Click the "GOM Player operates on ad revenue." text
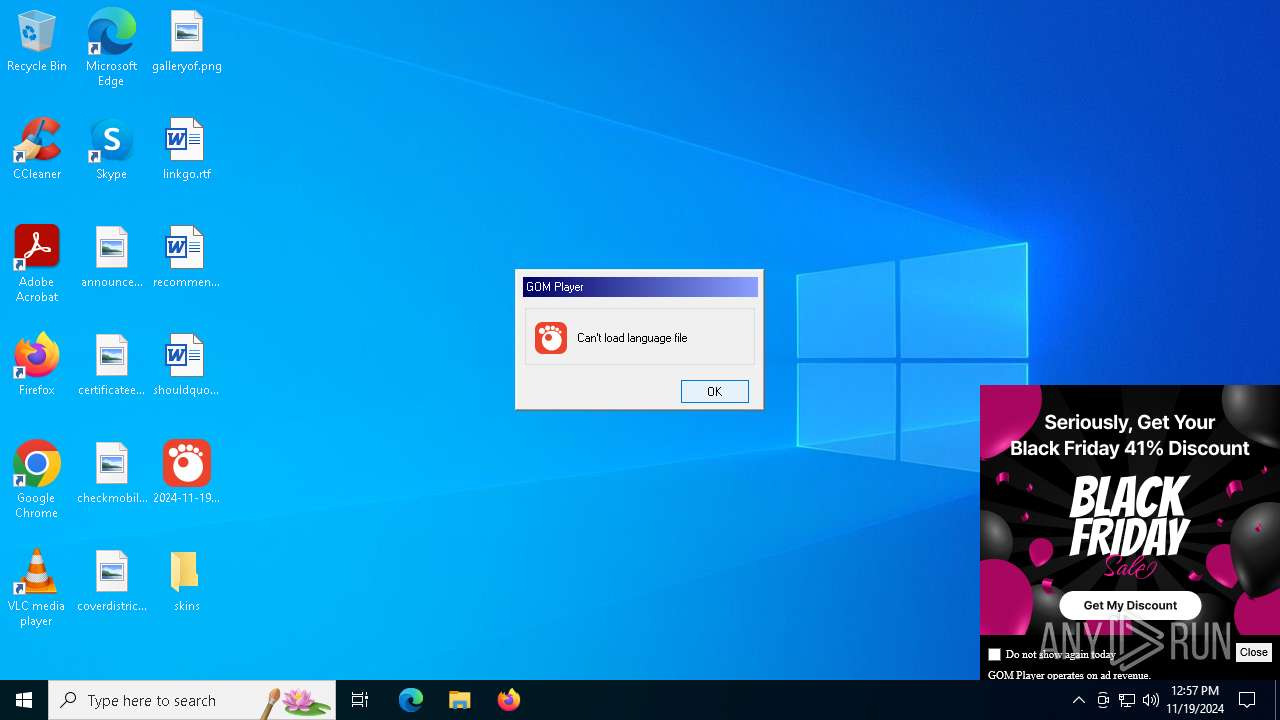1280x720 pixels. click(x=1069, y=675)
